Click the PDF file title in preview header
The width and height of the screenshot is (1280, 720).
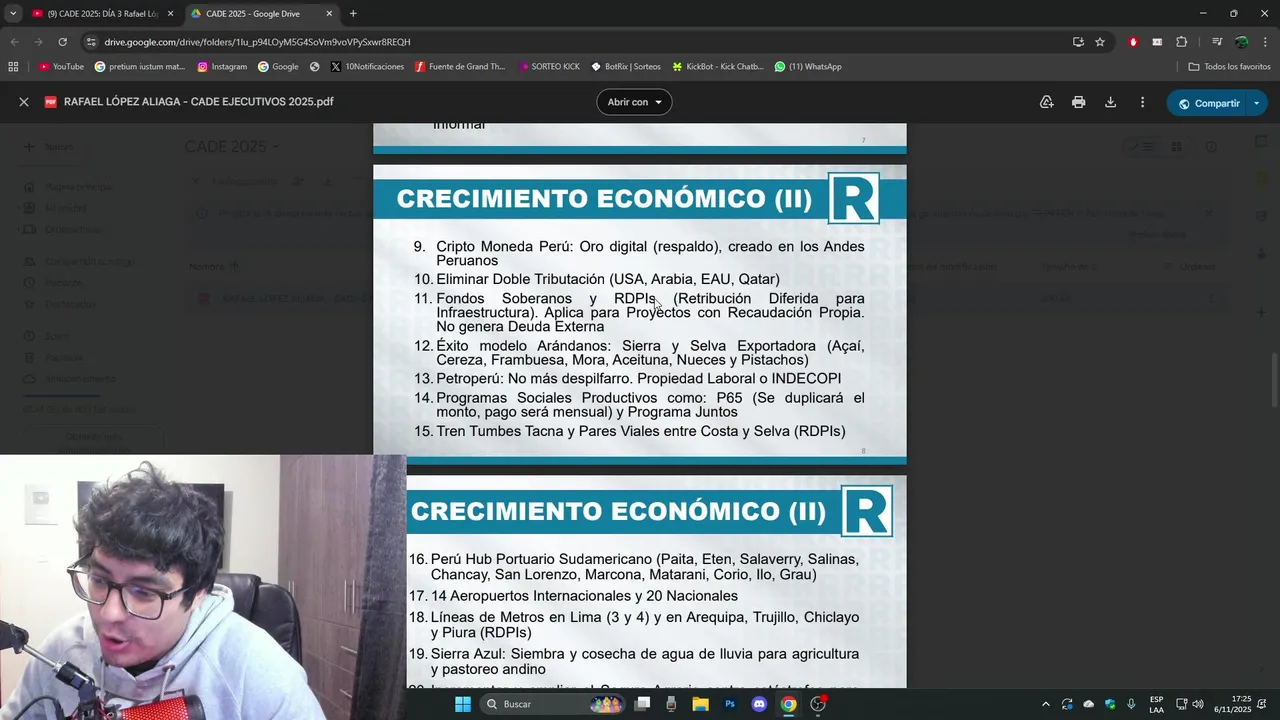coord(198,102)
